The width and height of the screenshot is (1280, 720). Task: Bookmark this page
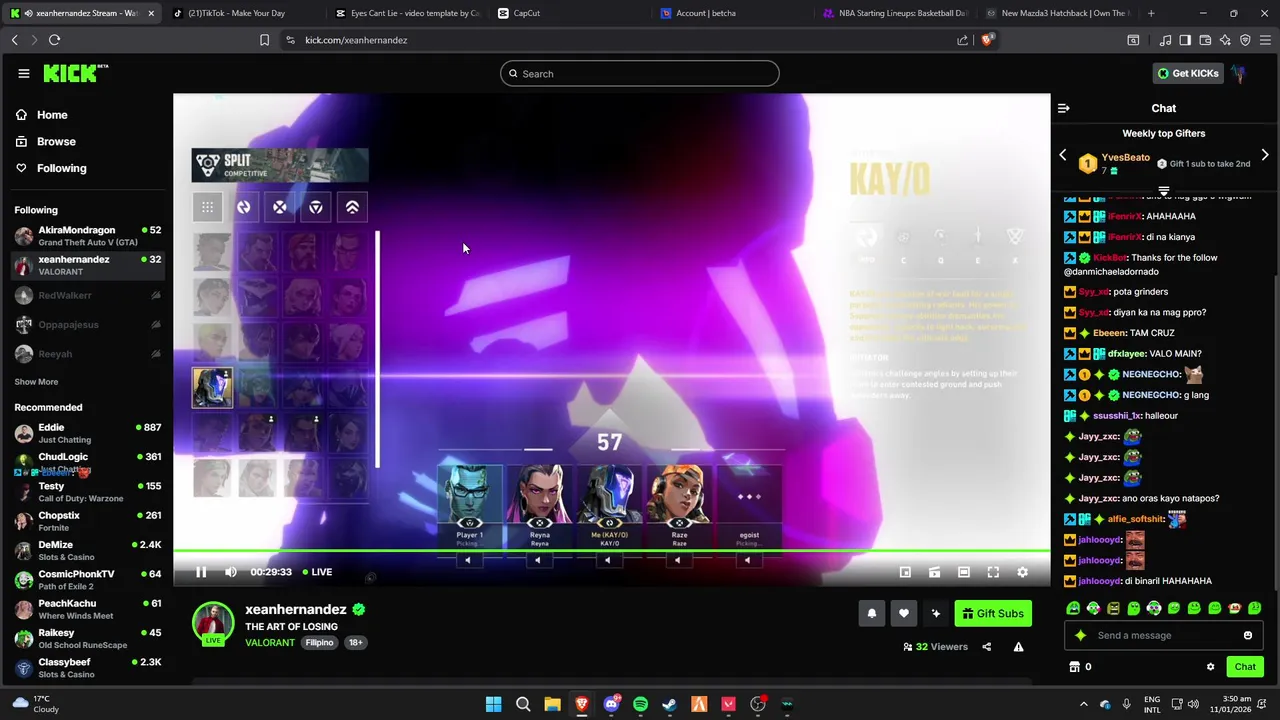264,40
